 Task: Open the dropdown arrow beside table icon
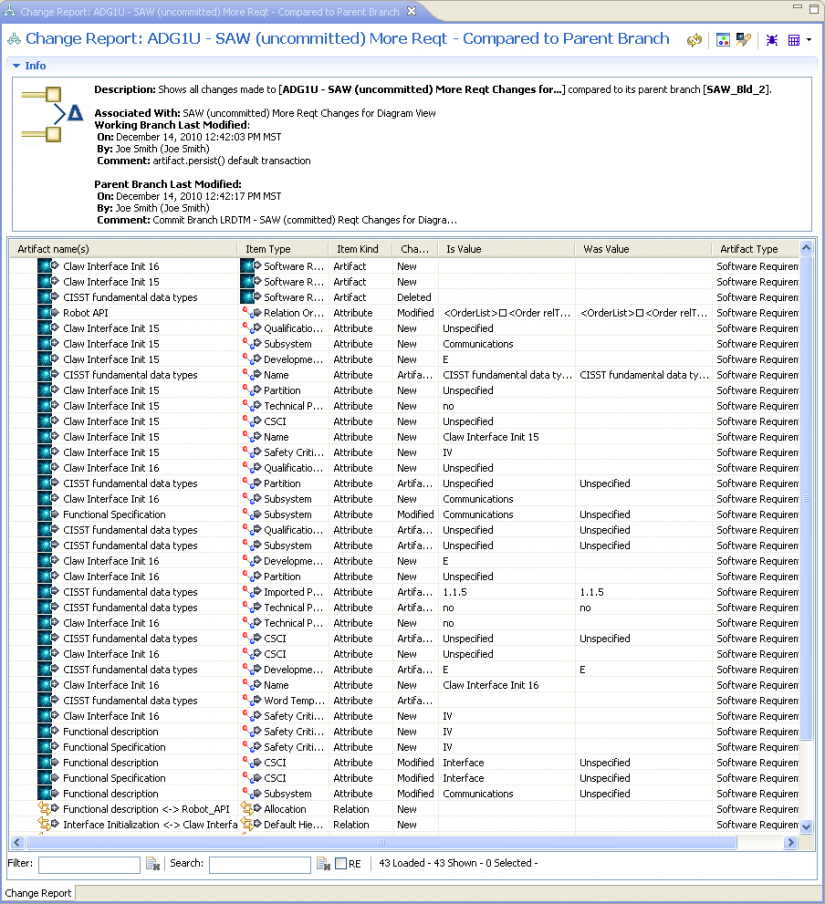coord(808,40)
